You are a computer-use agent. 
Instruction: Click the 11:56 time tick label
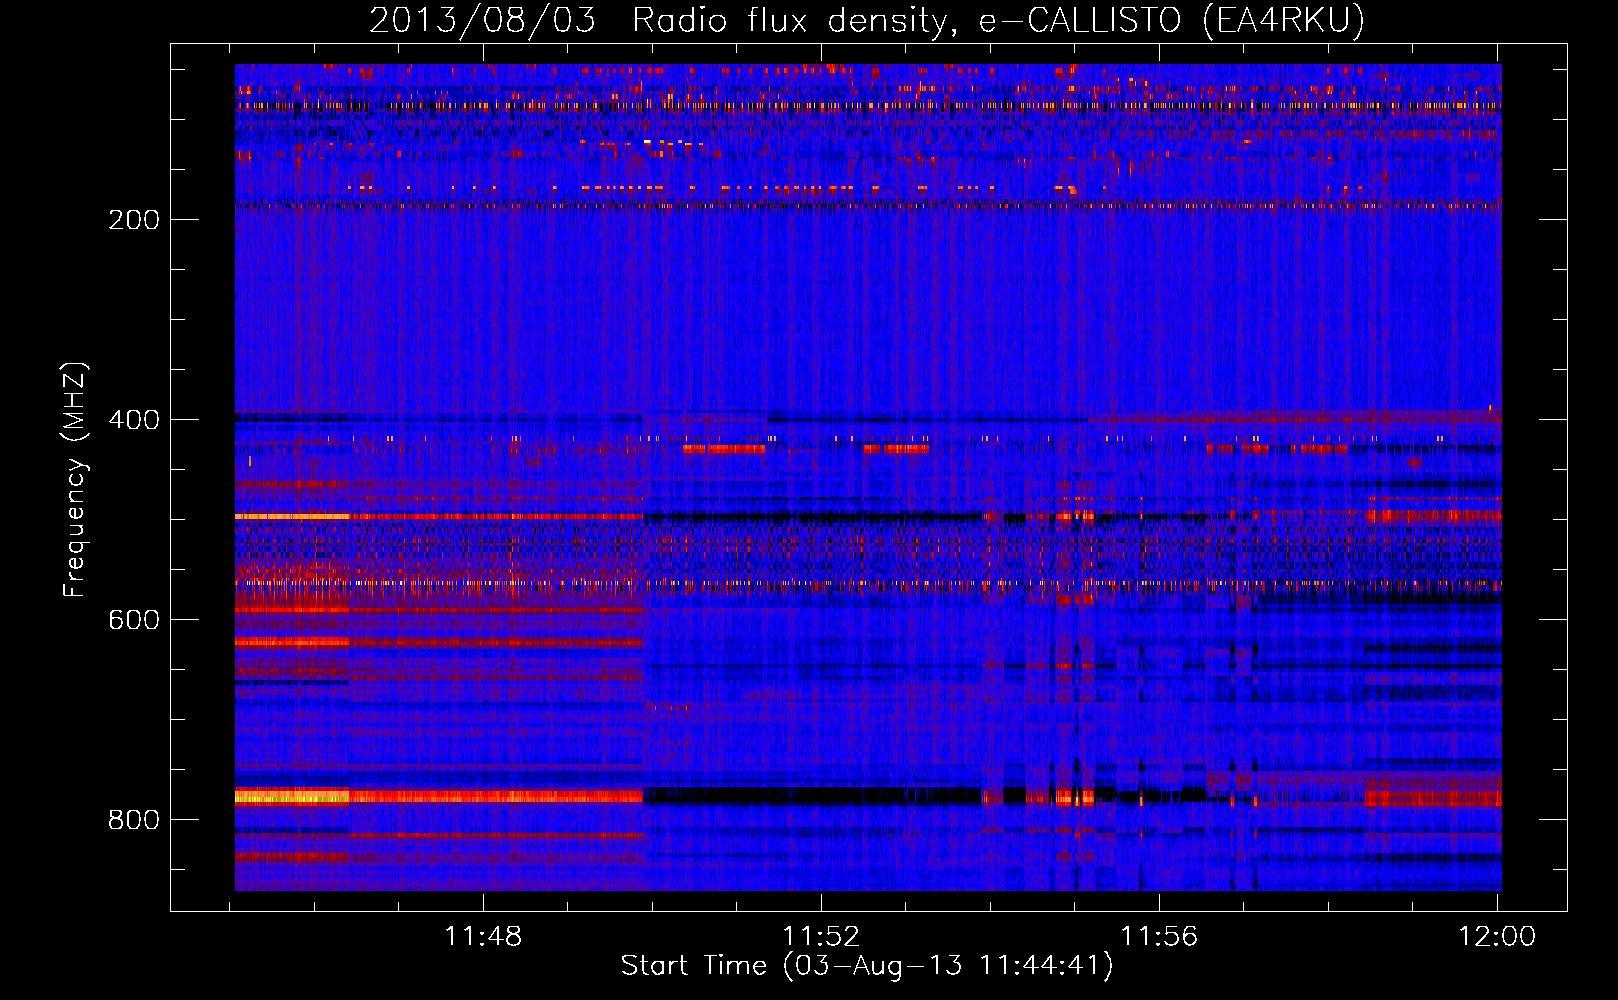coord(1159,937)
